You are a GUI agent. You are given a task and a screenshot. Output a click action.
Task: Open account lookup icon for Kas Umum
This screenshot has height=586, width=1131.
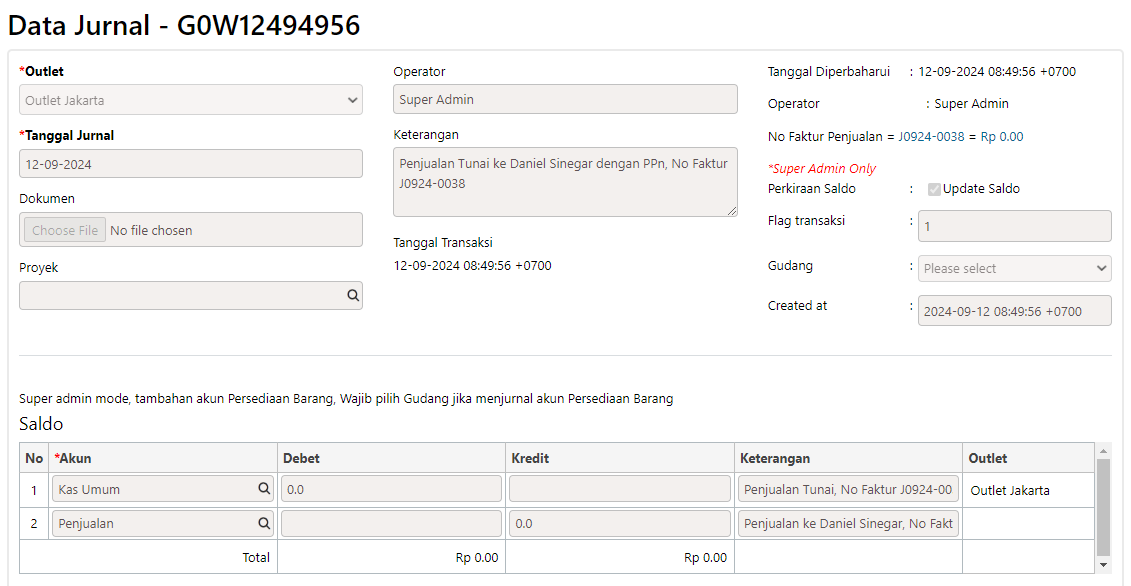pos(264,489)
